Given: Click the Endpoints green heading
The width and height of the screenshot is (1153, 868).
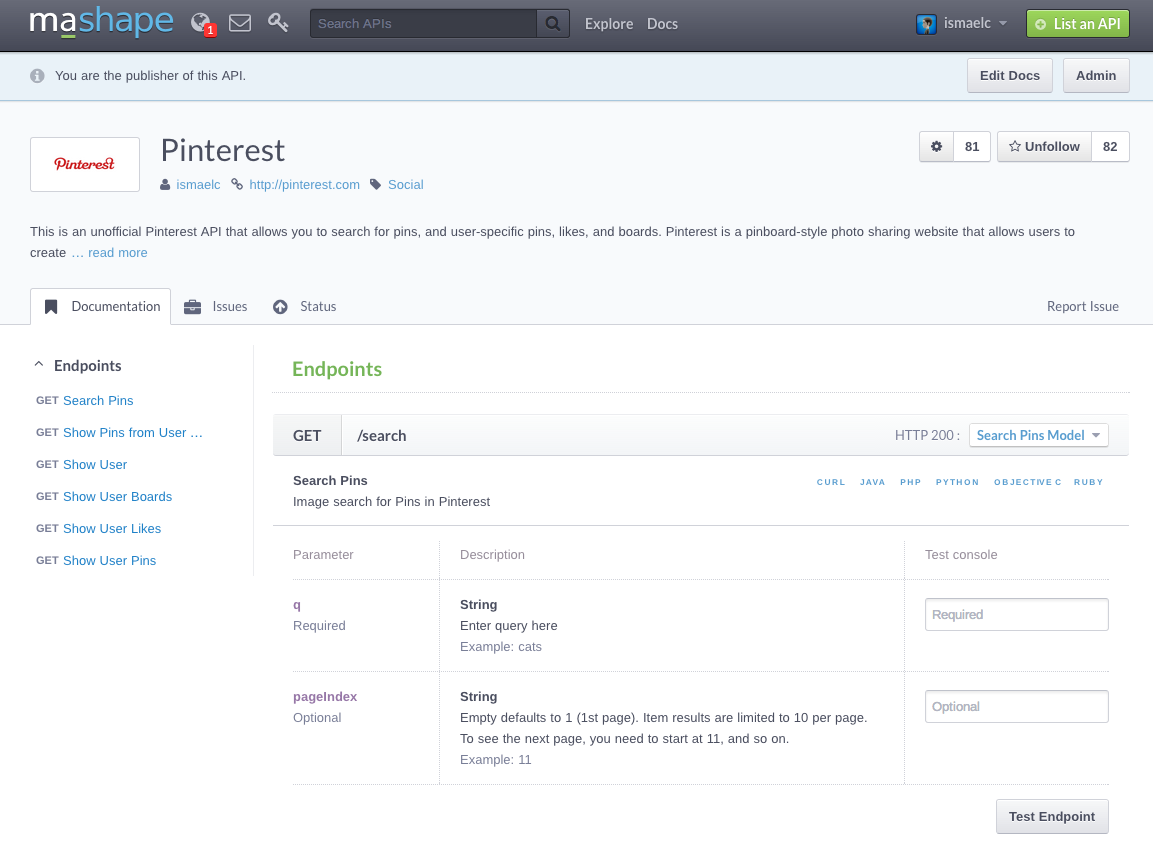Looking at the screenshot, I should click(x=337, y=369).
